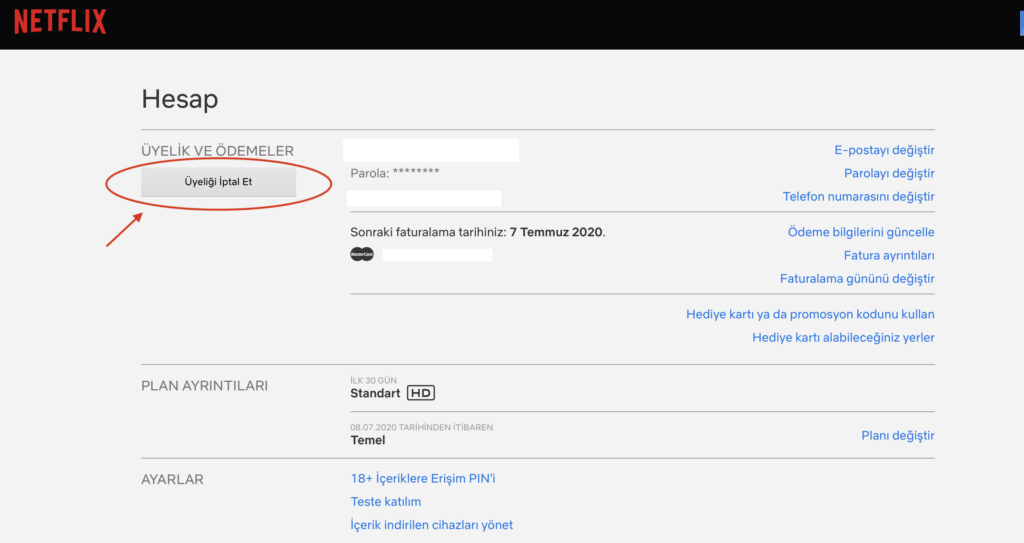
Task: Click the İLK 30 GÜN label
Action: coord(373,380)
